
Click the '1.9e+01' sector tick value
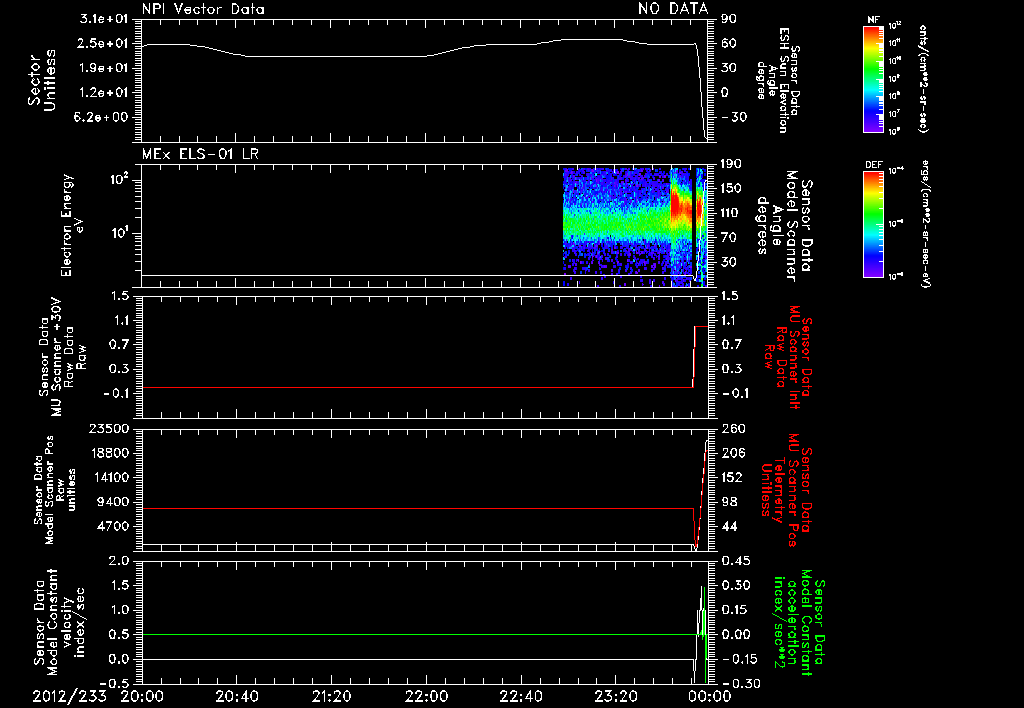(103, 68)
